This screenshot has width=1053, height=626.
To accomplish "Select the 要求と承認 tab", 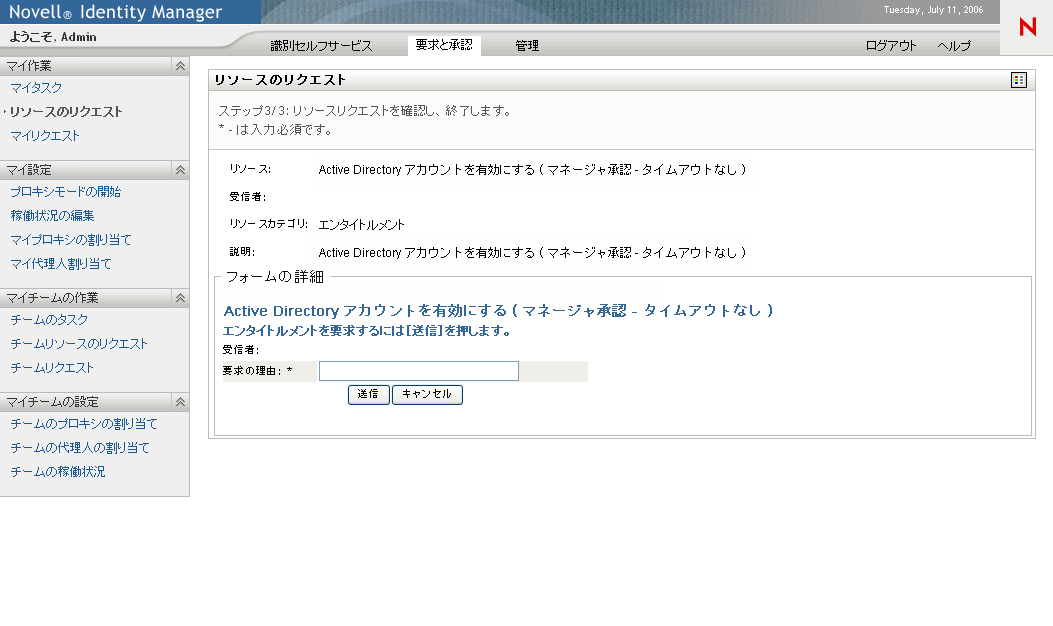I will click(444, 45).
